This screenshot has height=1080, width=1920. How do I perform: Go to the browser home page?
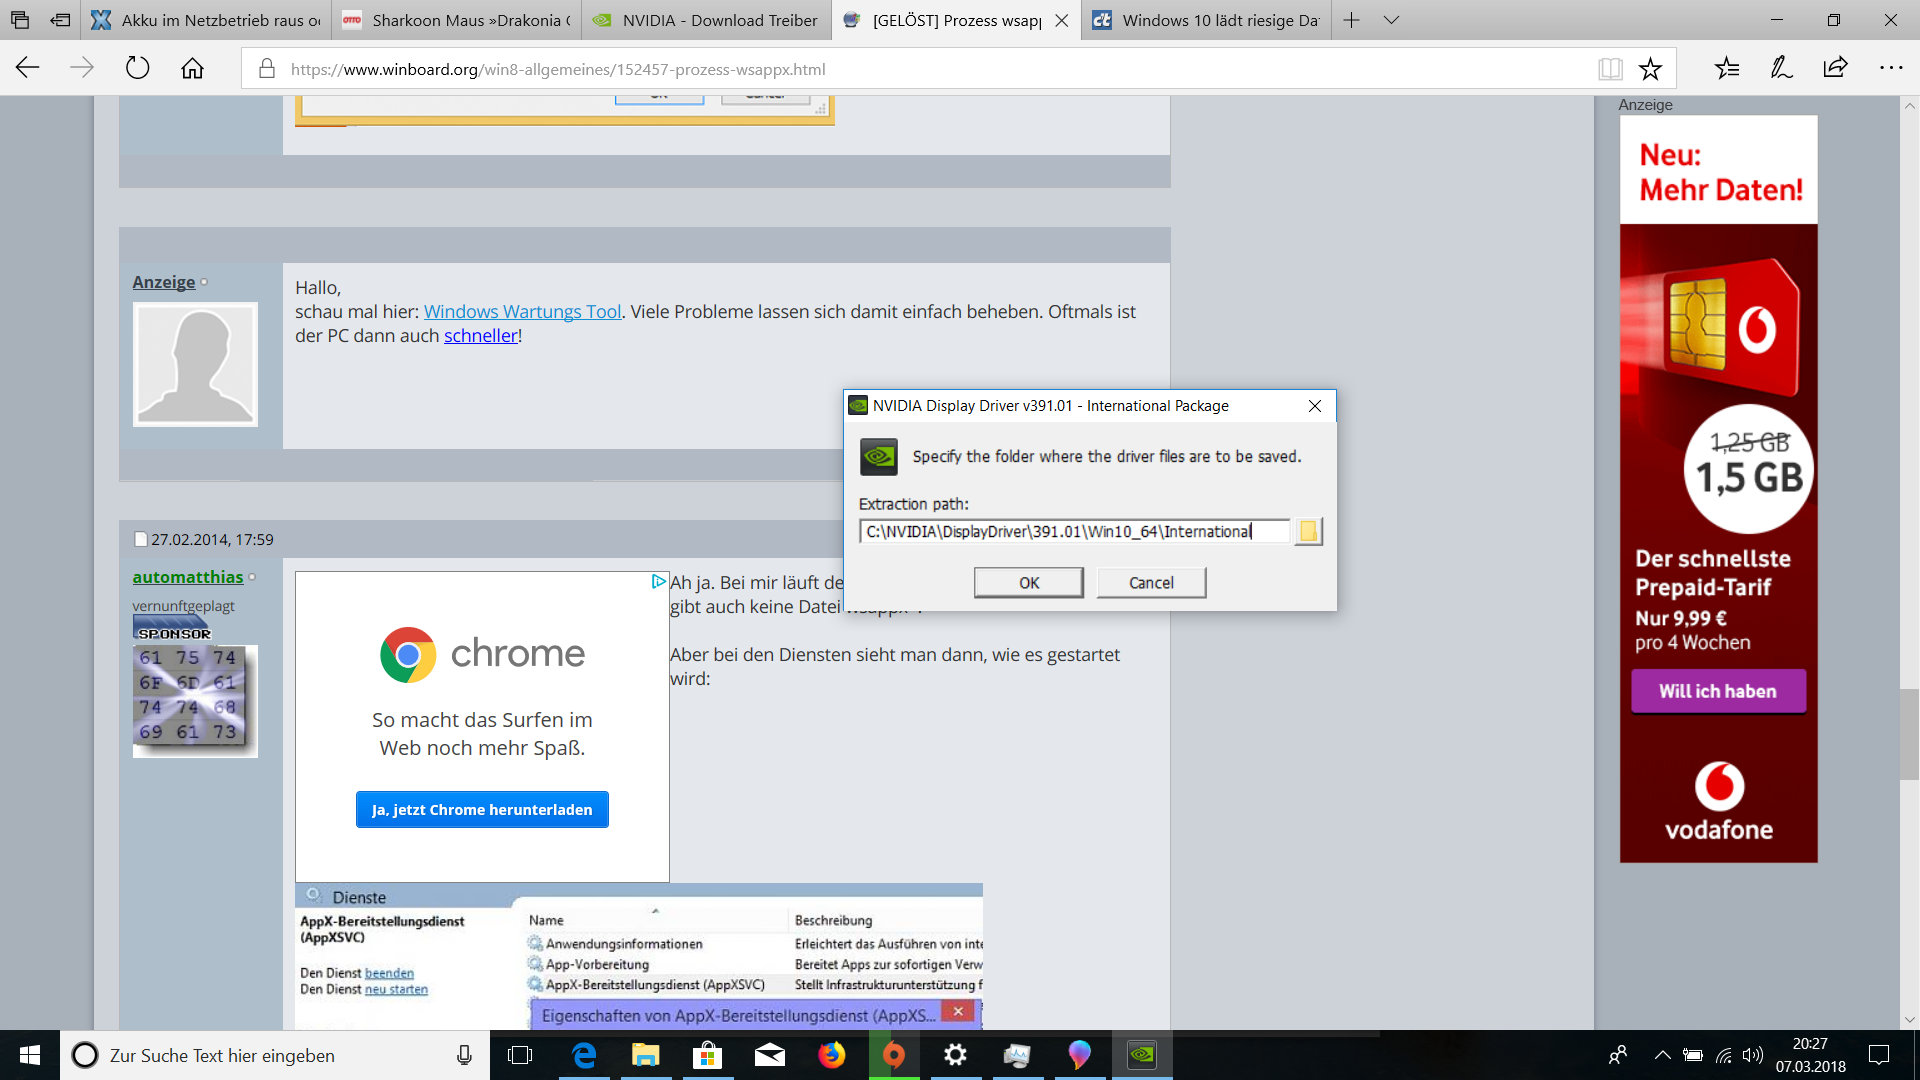coord(192,69)
